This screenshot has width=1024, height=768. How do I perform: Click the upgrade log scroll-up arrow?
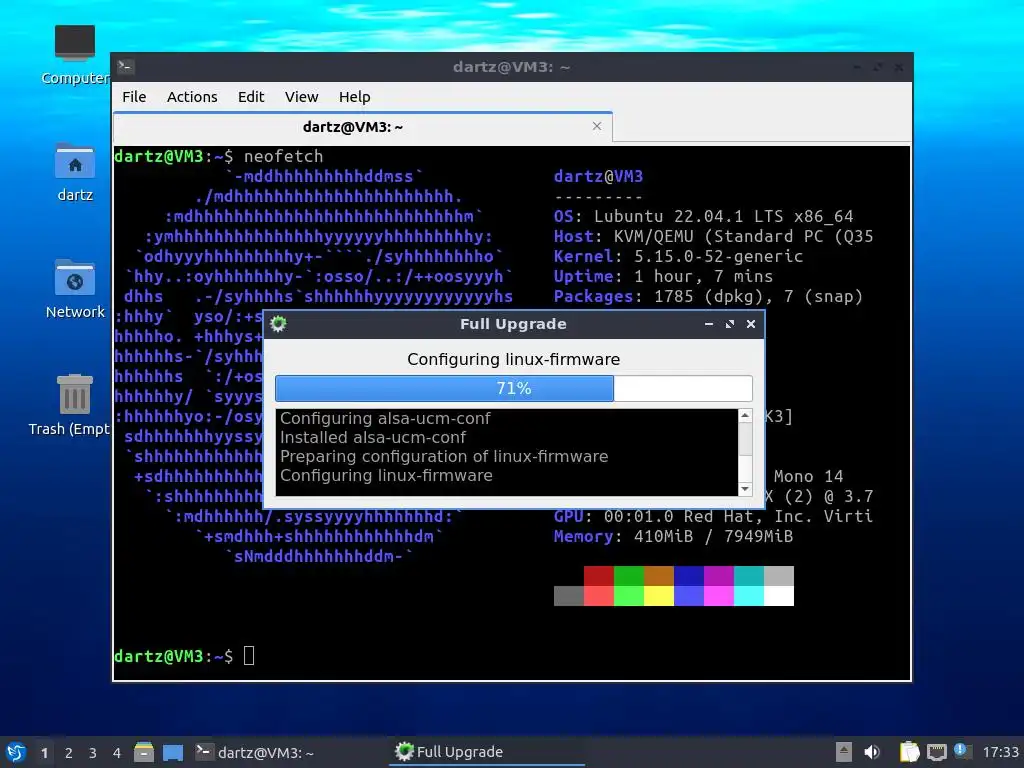point(744,415)
